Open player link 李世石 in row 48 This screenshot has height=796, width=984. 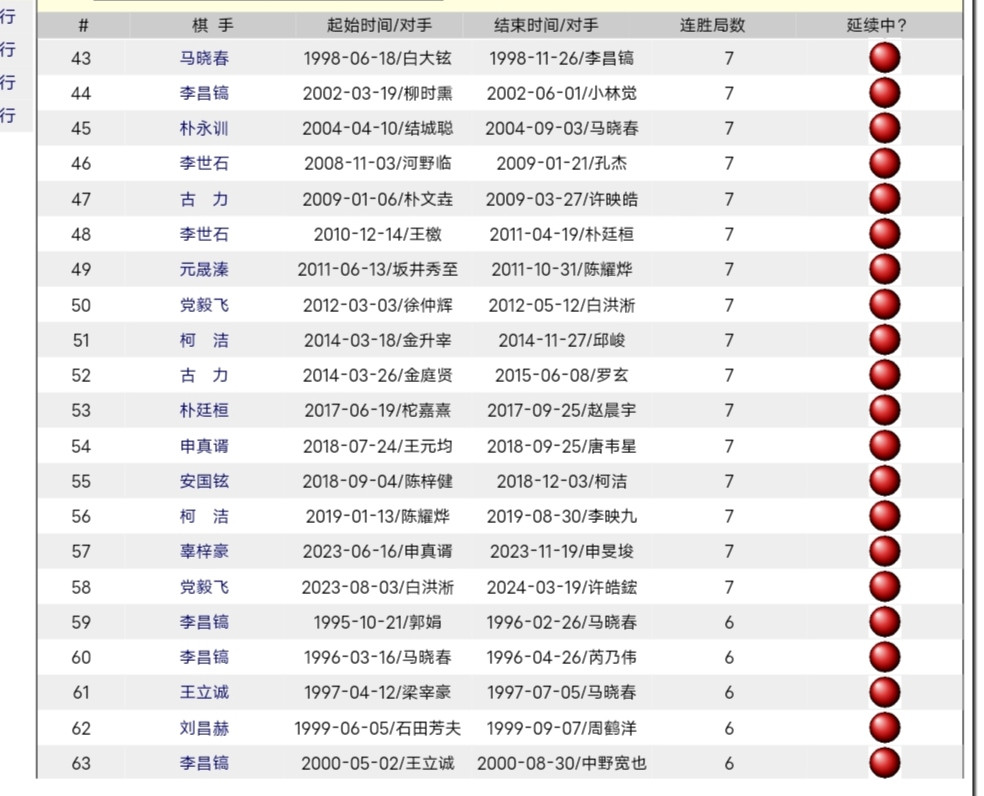point(204,234)
